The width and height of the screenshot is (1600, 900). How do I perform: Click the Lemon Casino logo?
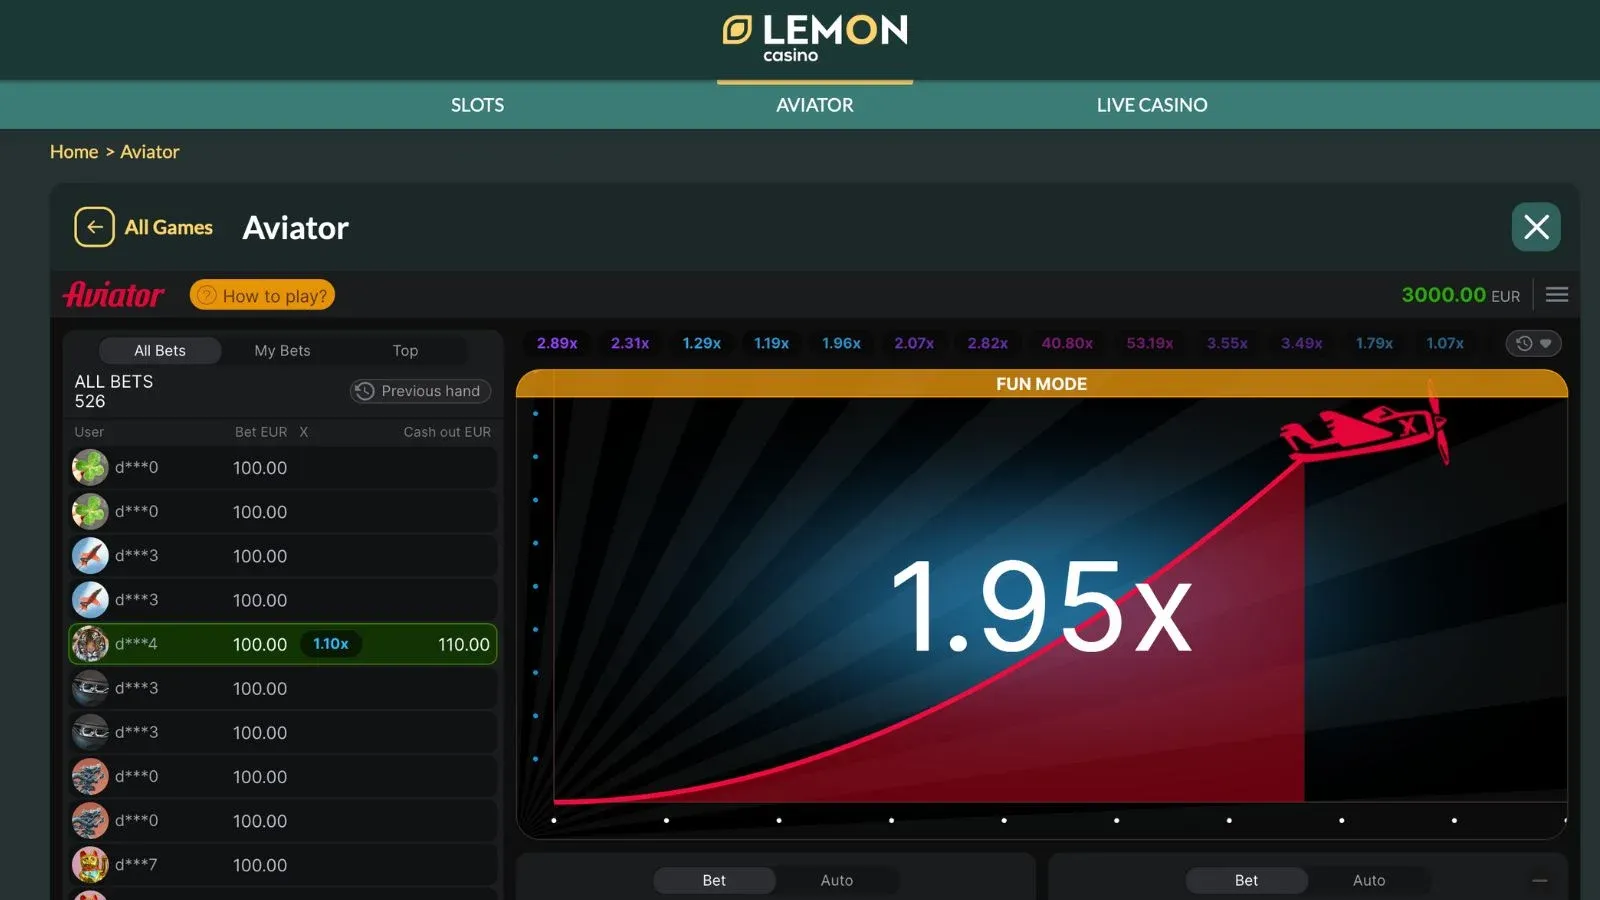tap(815, 38)
